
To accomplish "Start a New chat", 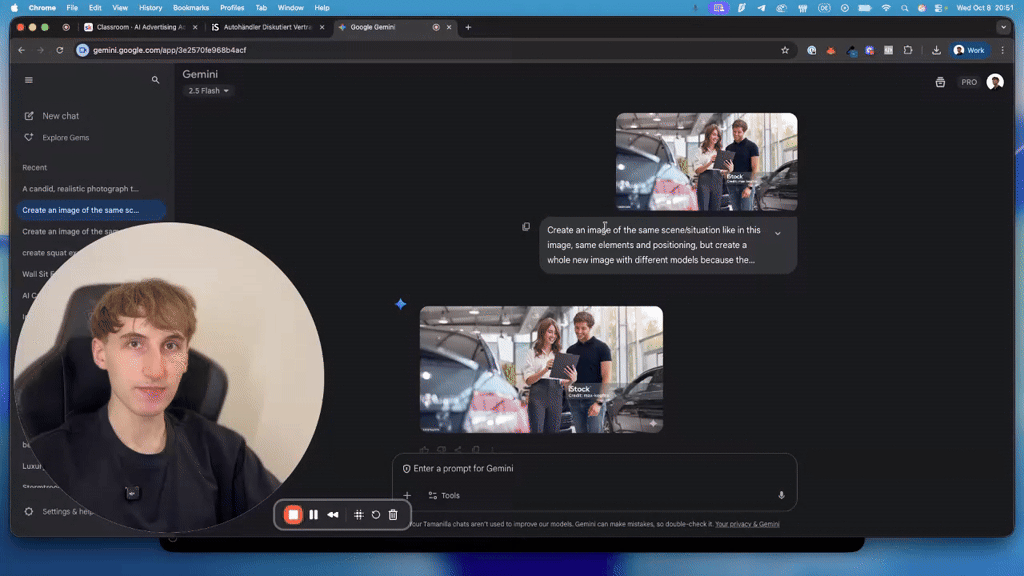I will [51, 116].
